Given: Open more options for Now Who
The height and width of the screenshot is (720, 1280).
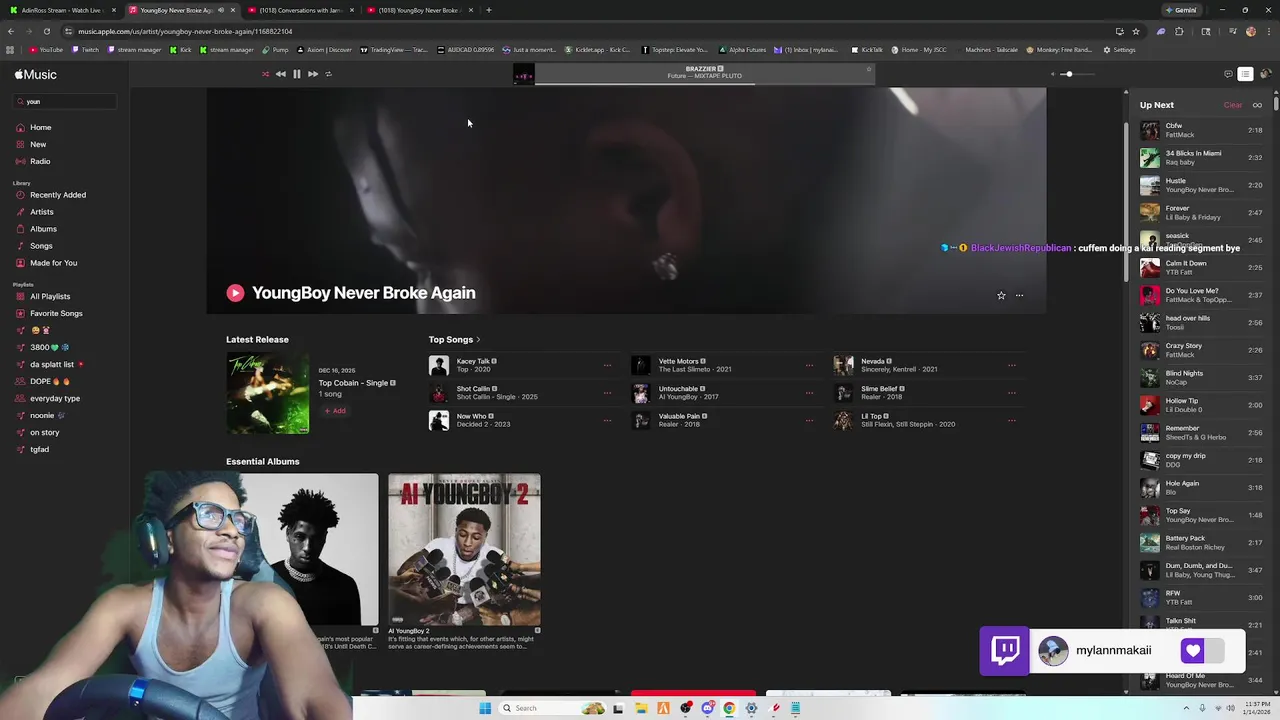Looking at the screenshot, I should pyautogui.click(x=607, y=420).
